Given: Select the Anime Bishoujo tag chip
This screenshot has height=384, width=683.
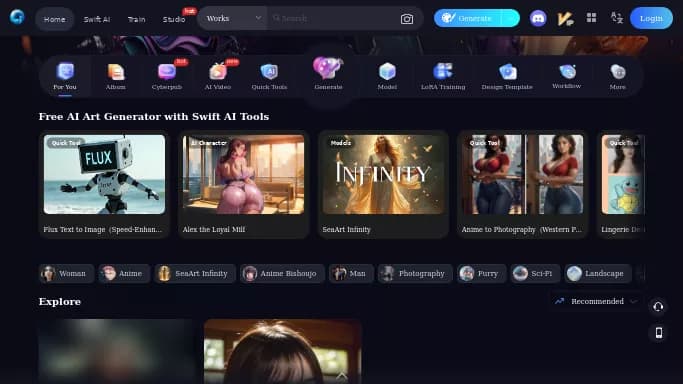Looking at the screenshot, I should click(x=282, y=273).
